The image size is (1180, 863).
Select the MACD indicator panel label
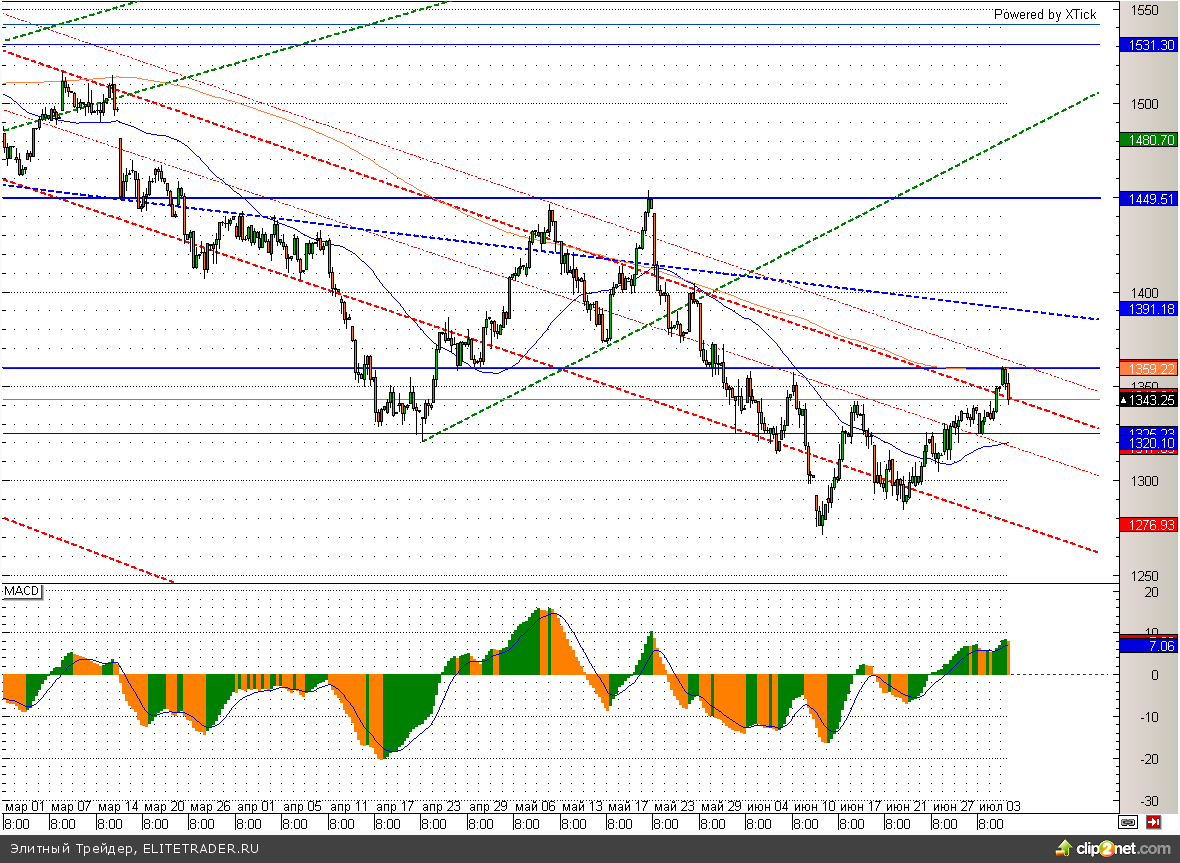(x=21, y=592)
